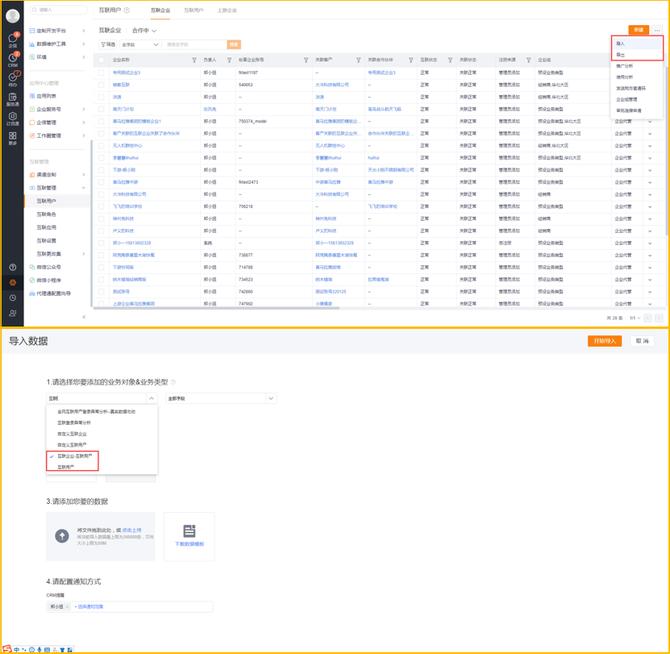
Task: Open CRM from the dark sidebar
Action: [x=12, y=62]
